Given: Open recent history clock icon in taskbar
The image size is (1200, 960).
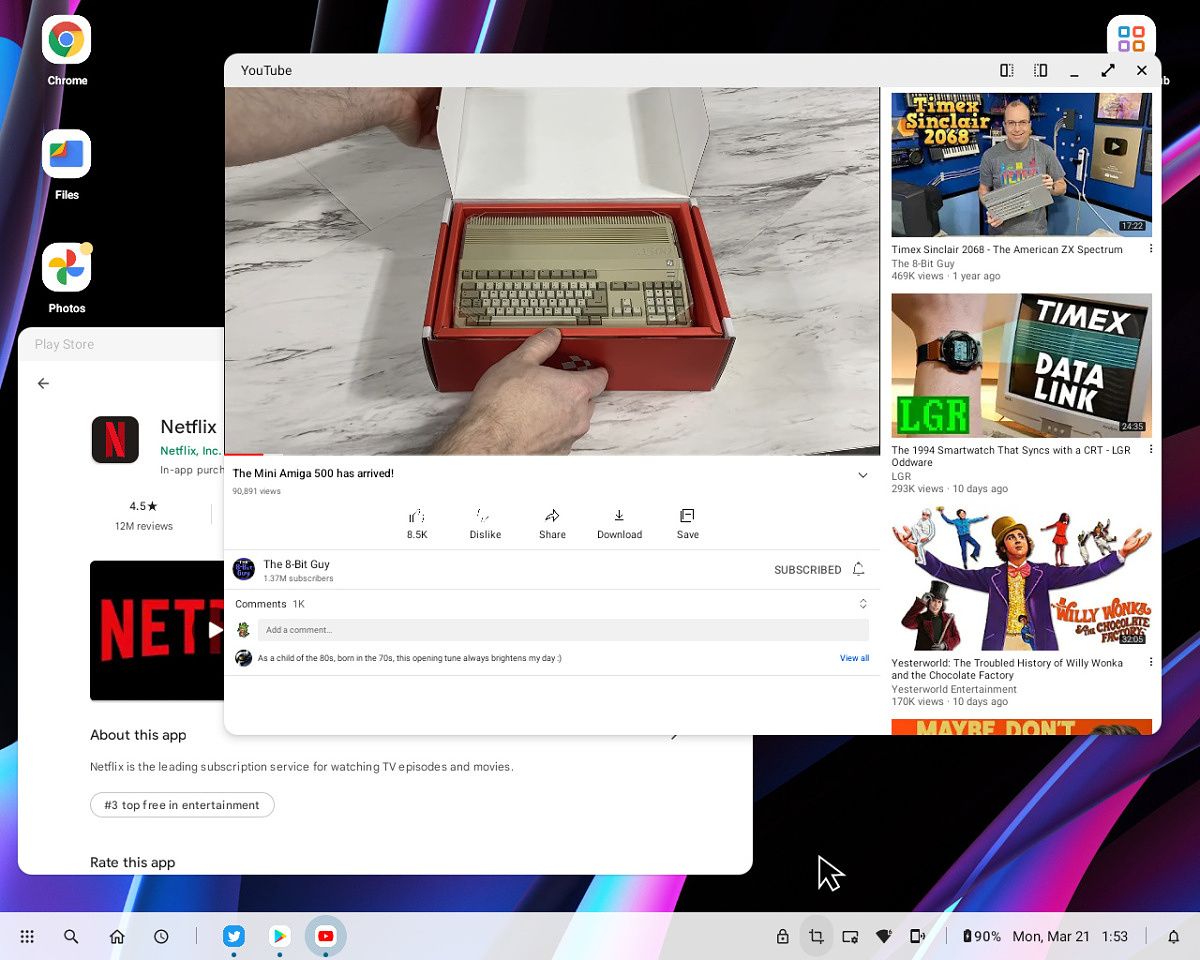Looking at the screenshot, I should [x=161, y=937].
